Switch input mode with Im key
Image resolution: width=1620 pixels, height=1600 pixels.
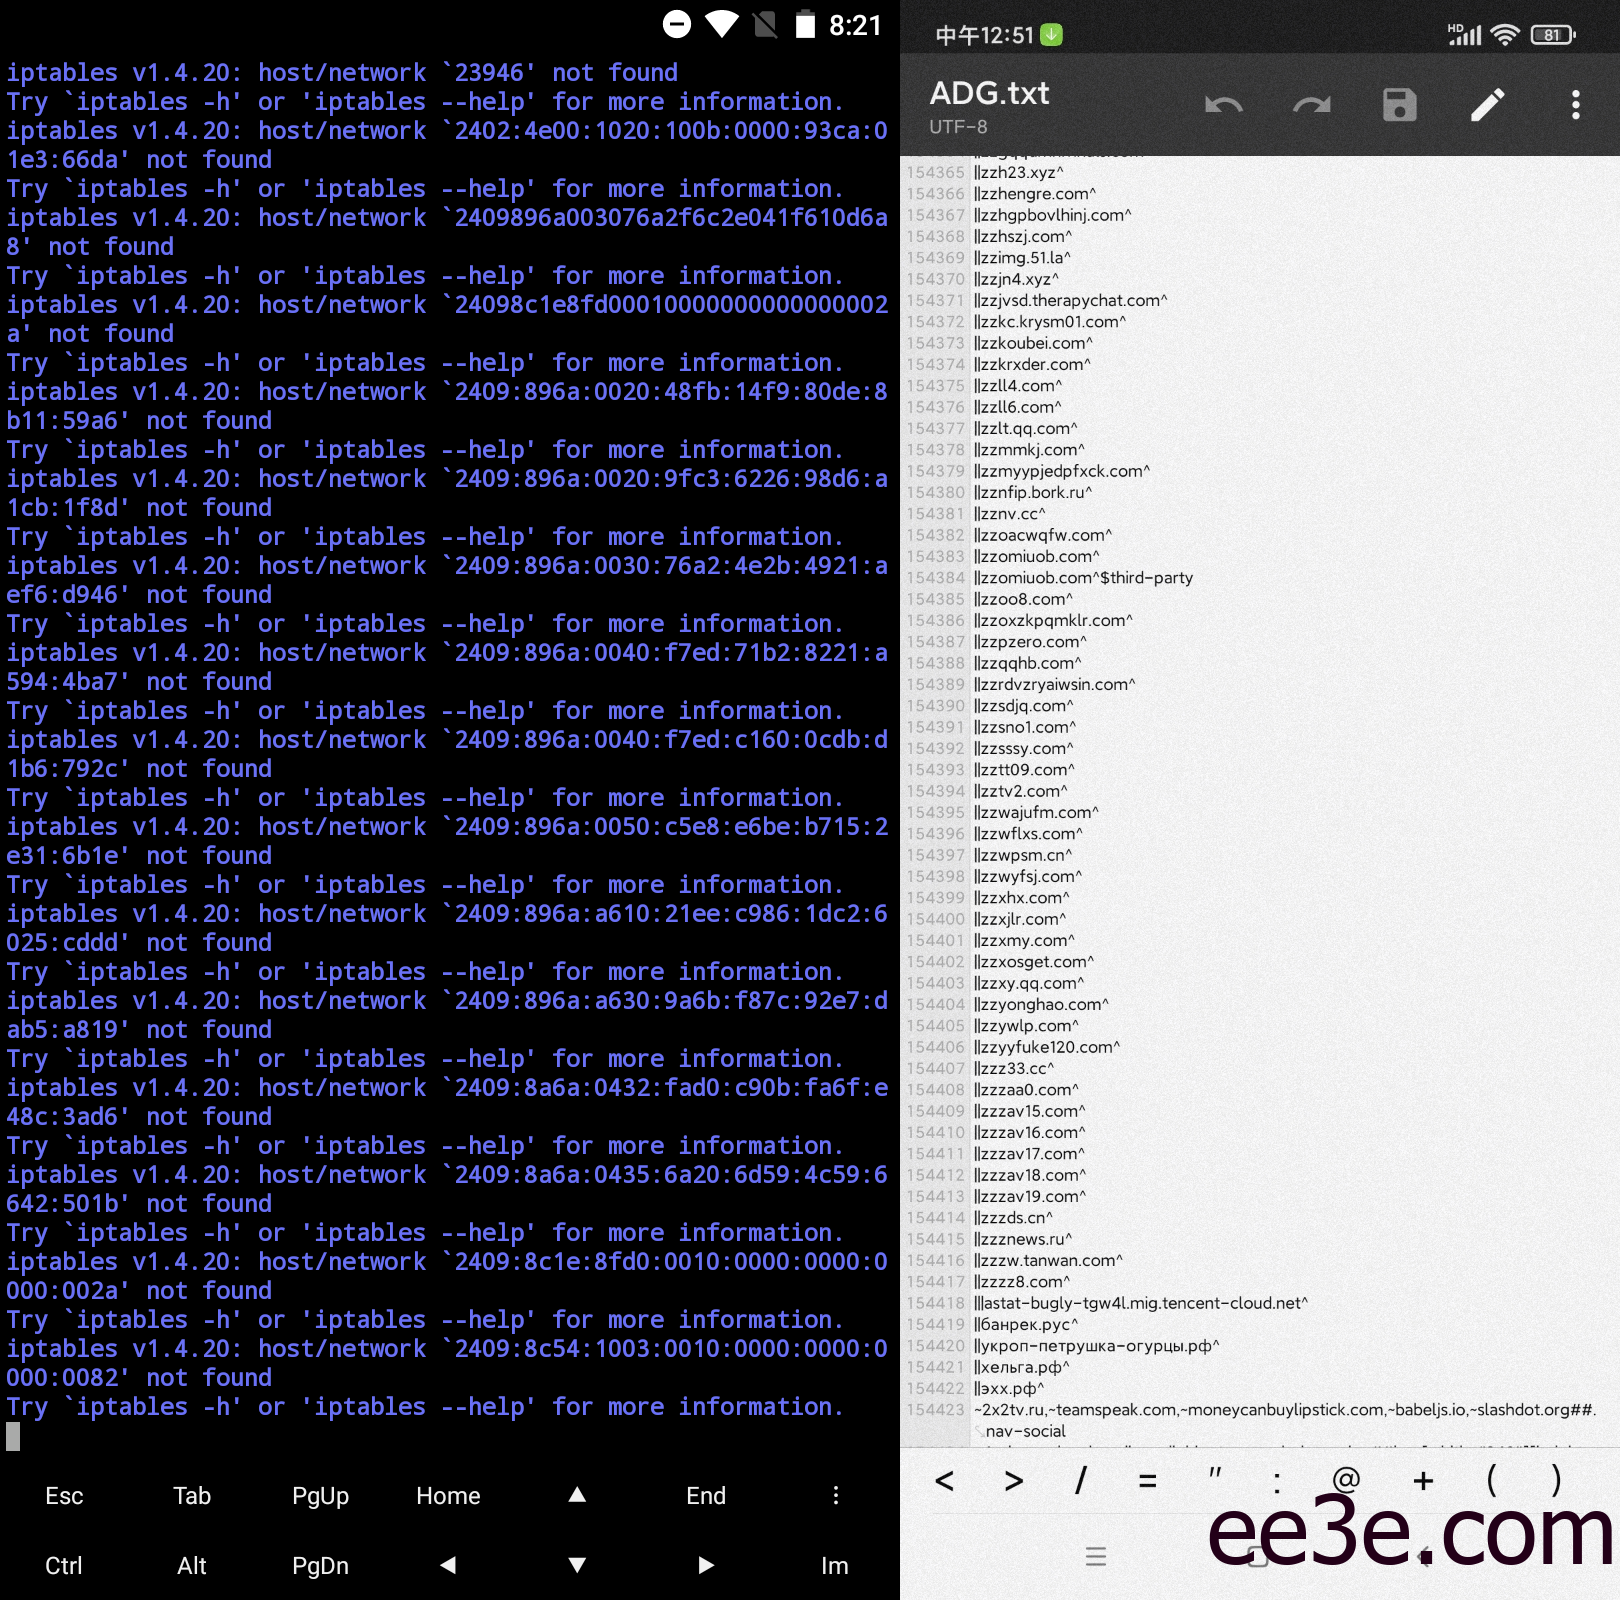coord(834,1565)
